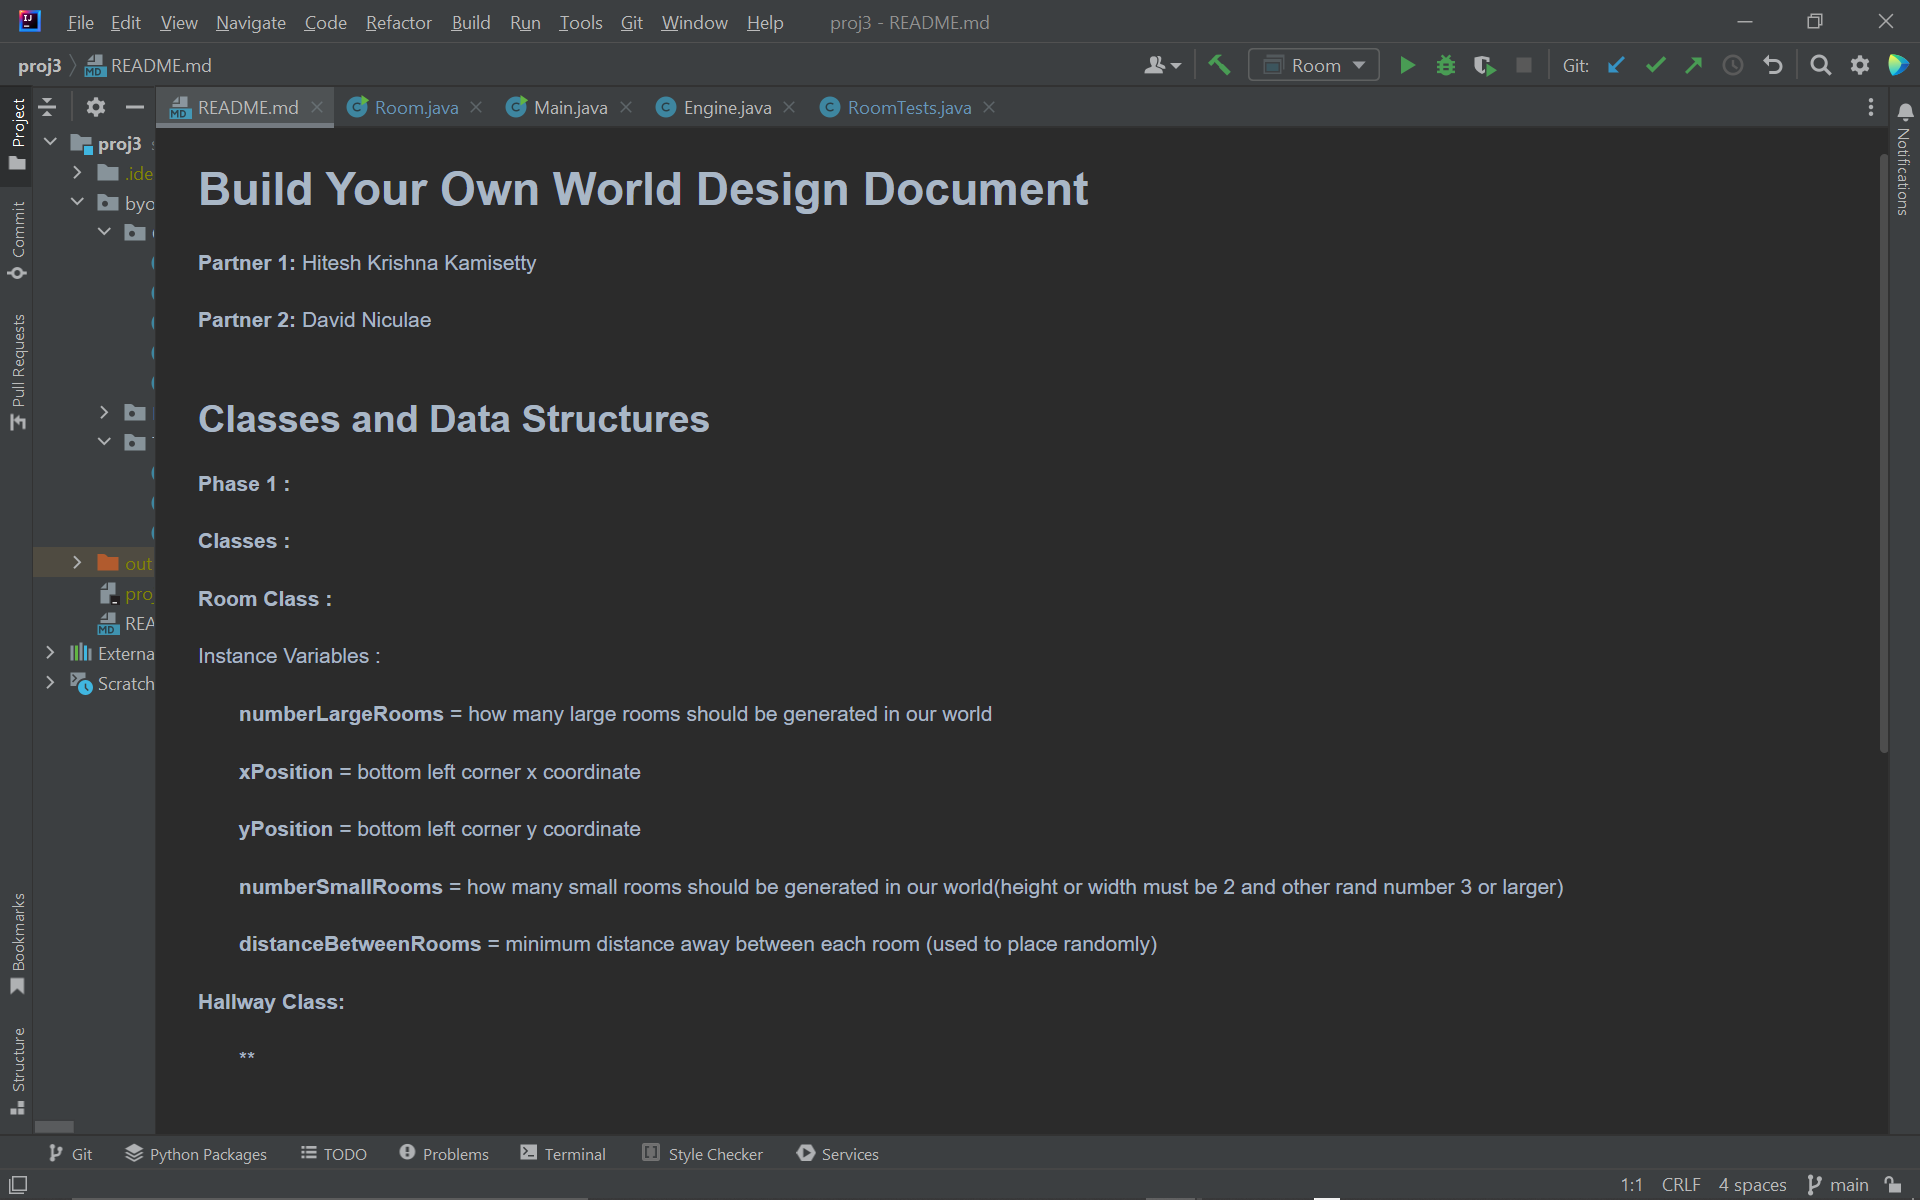1920x1200 pixels.
Task: Build project with the hammer icon
Action: (x=1219, y=66)
